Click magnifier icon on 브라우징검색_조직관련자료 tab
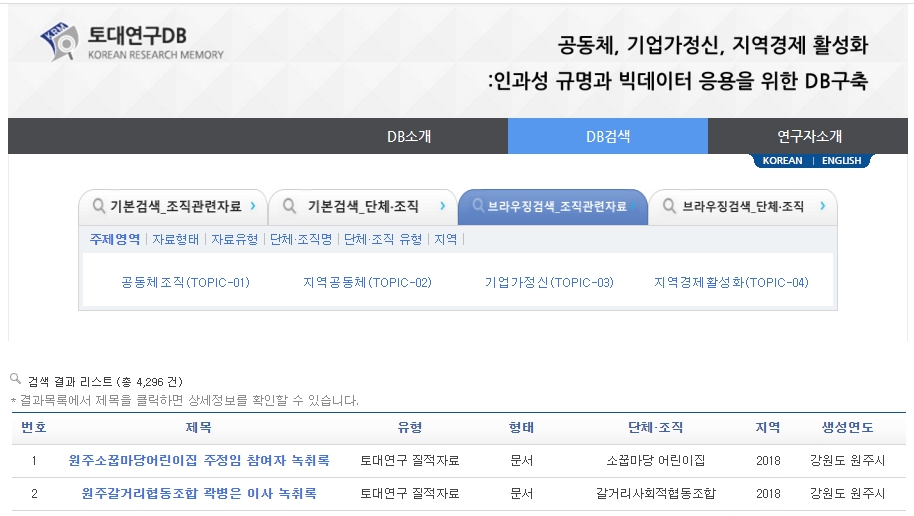 click(x=478, y=206)
